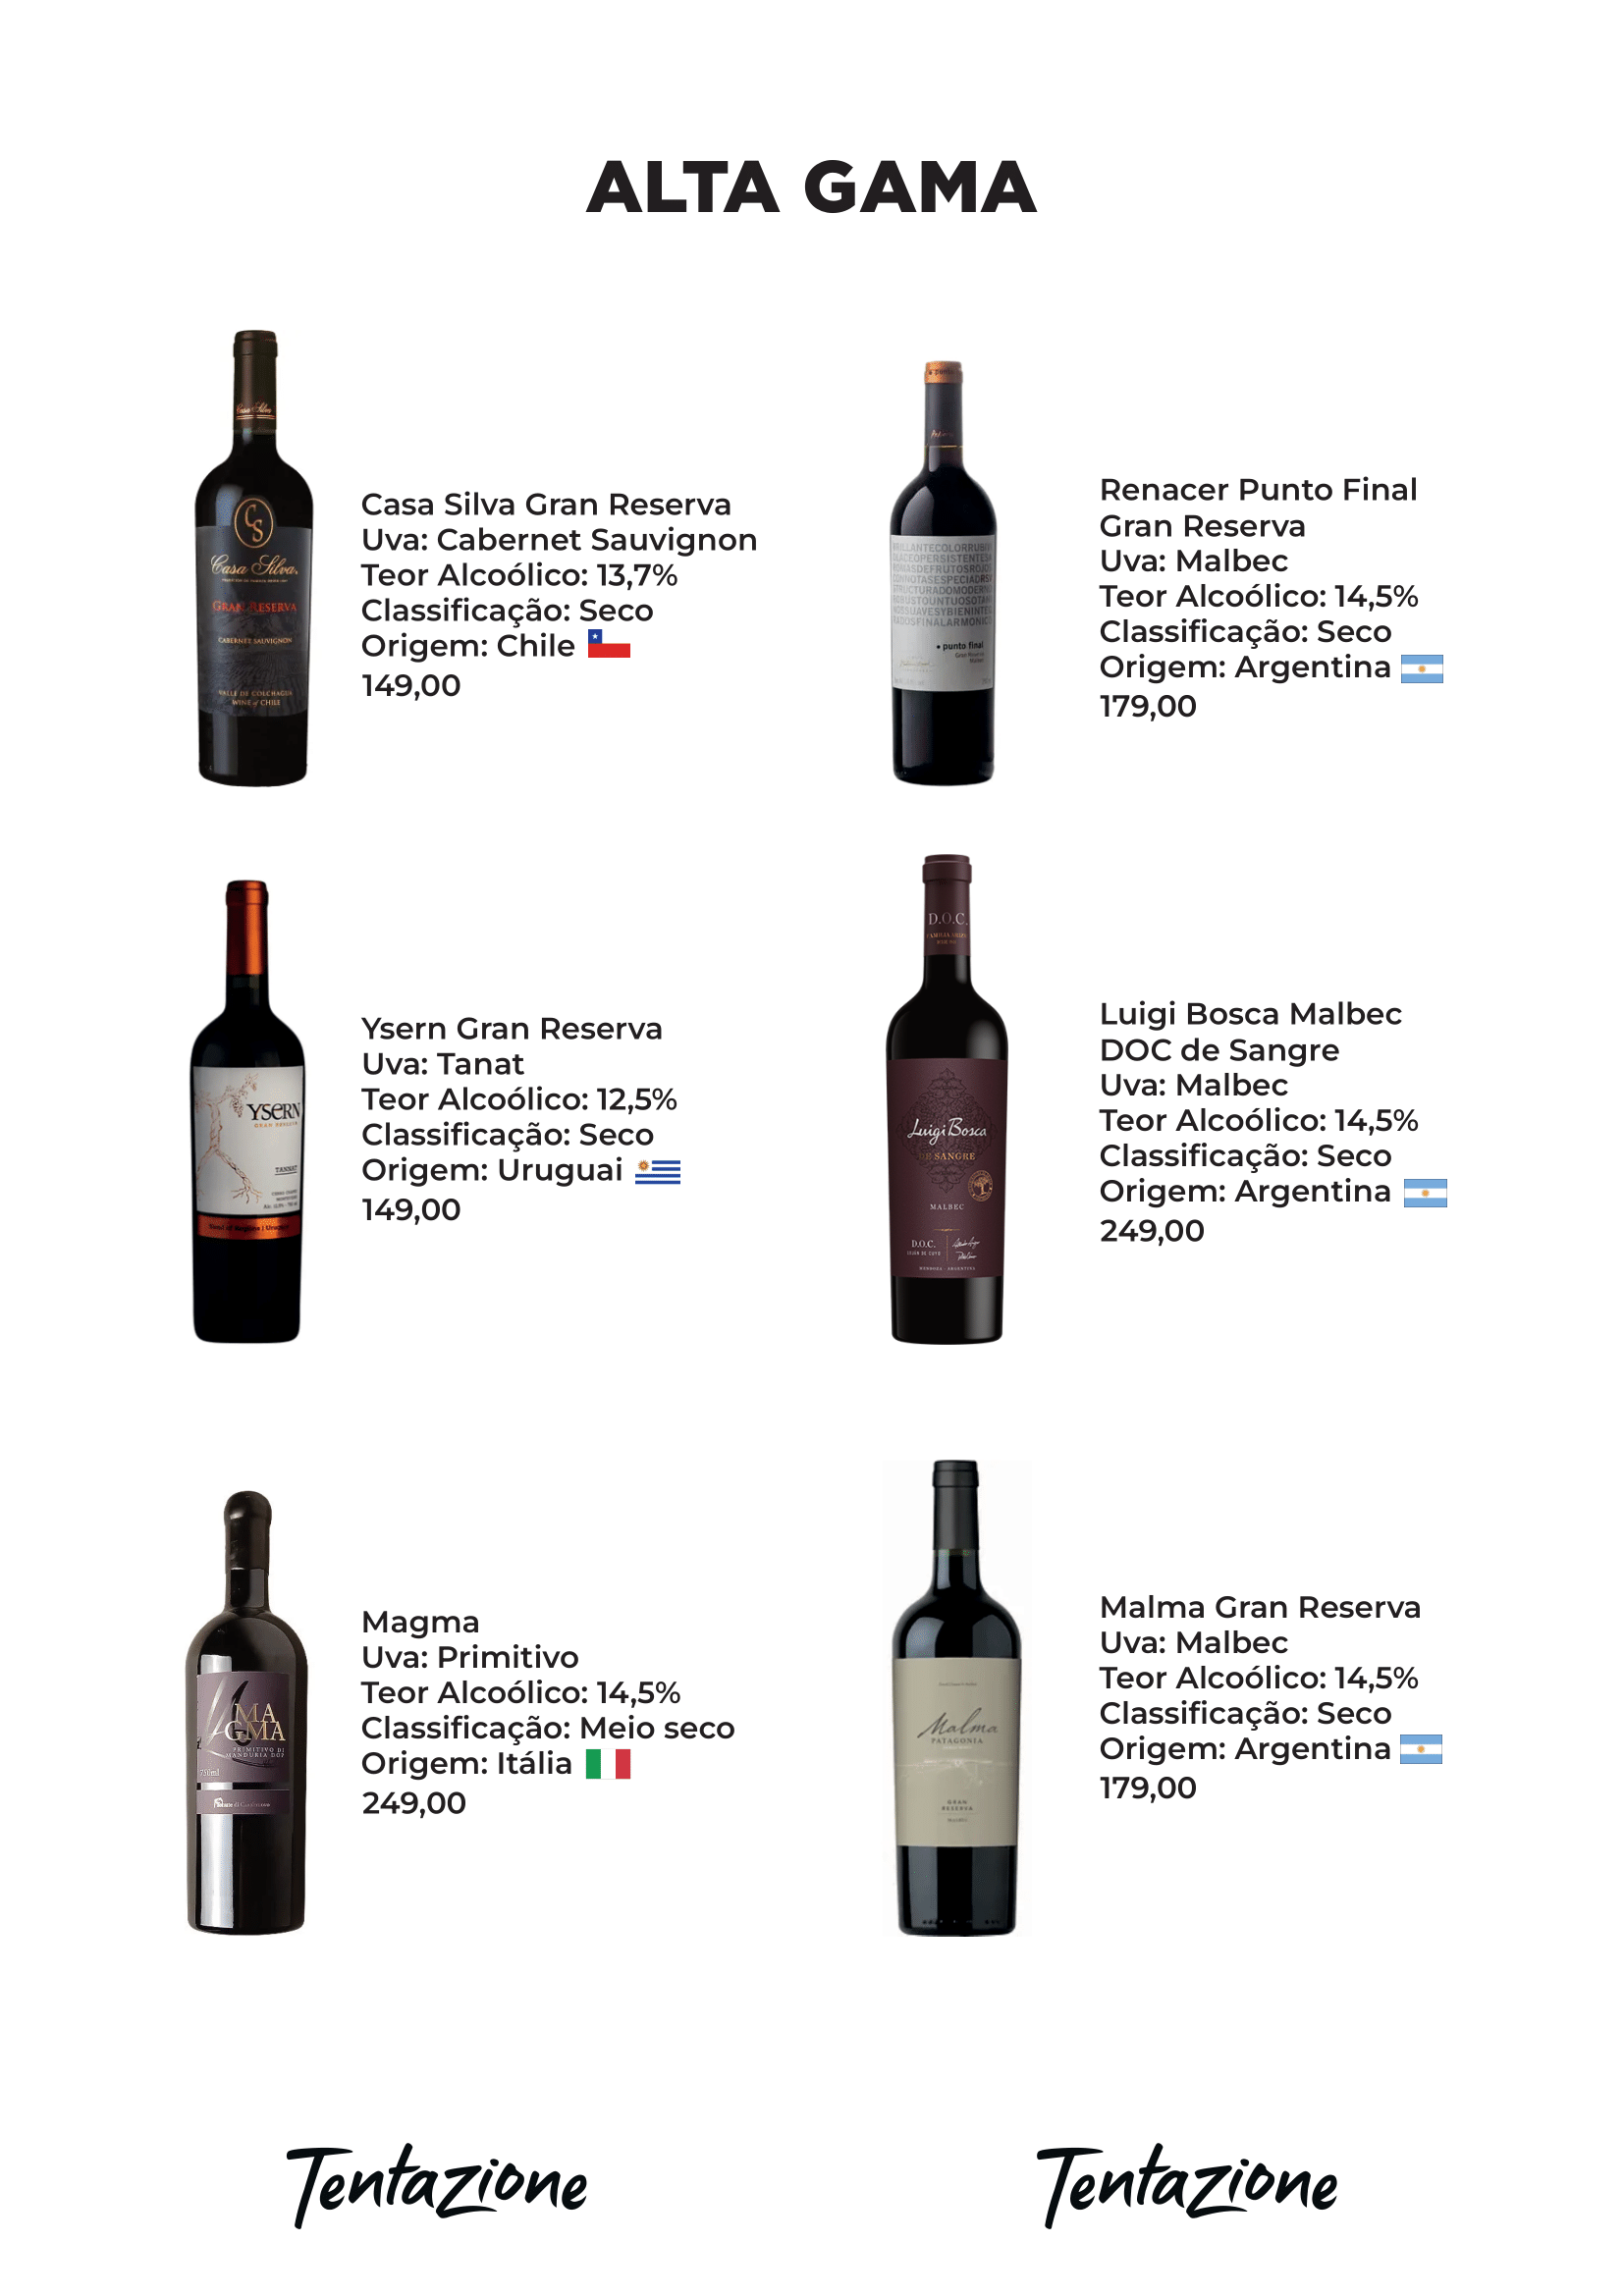1624x2296 pixels.
Task: Click the Chile flag icon
Action: [608, 644]
